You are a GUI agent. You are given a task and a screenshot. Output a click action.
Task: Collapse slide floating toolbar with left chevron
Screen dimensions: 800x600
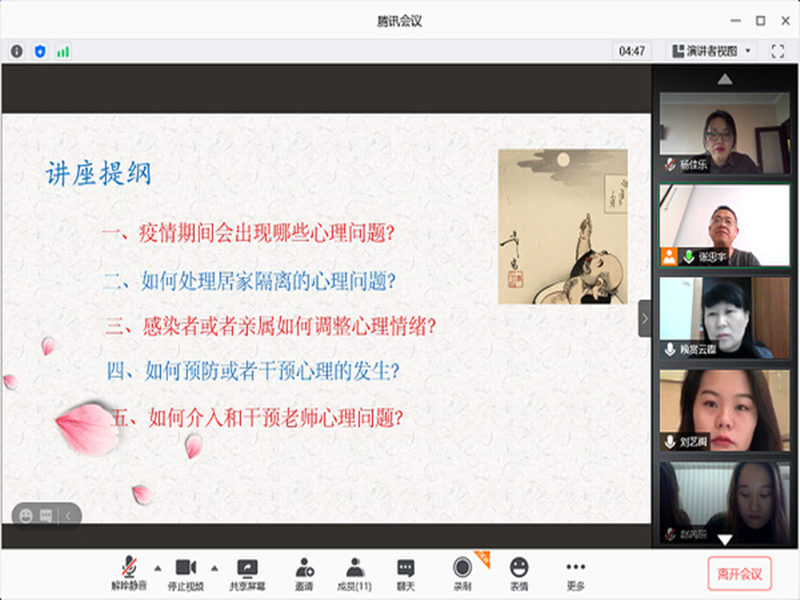point(68,516)
